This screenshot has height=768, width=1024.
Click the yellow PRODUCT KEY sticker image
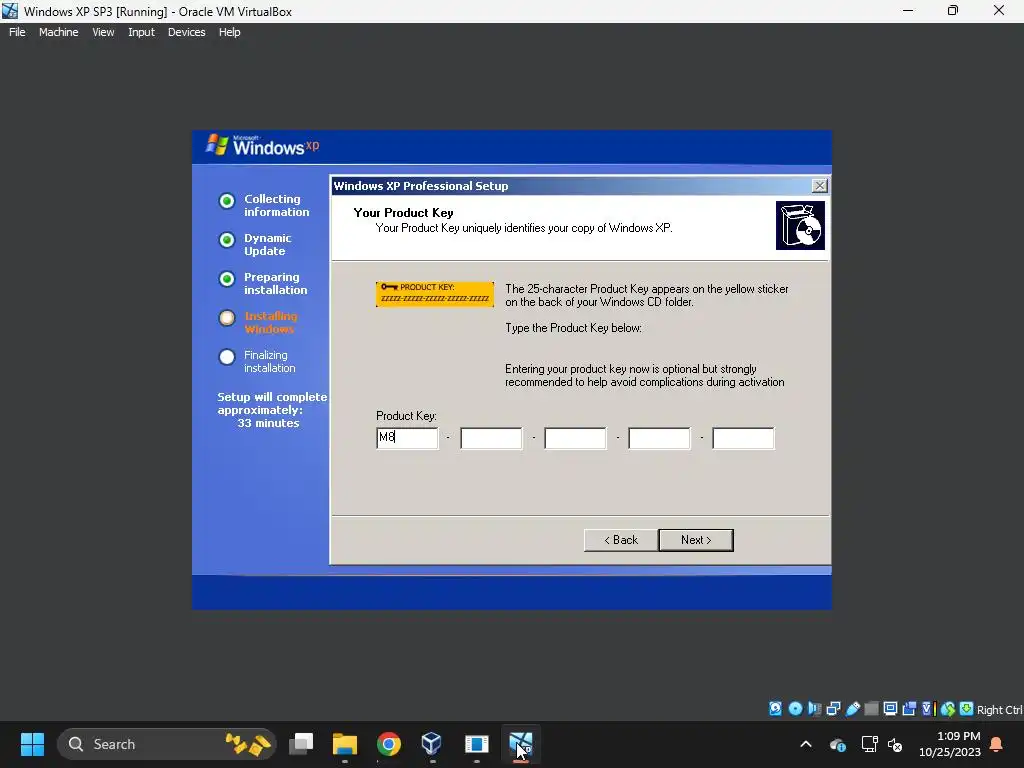(x=435, y=294)
